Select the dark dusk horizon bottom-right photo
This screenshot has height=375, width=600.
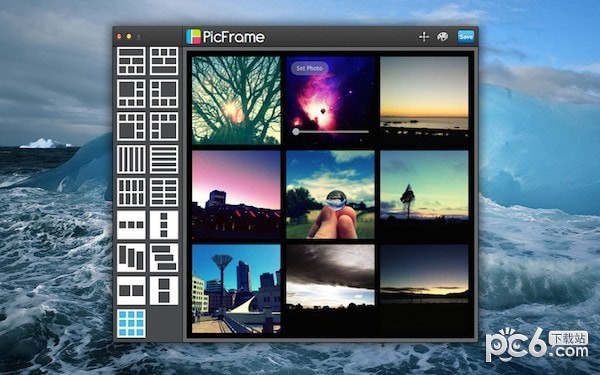click(424, 289)
